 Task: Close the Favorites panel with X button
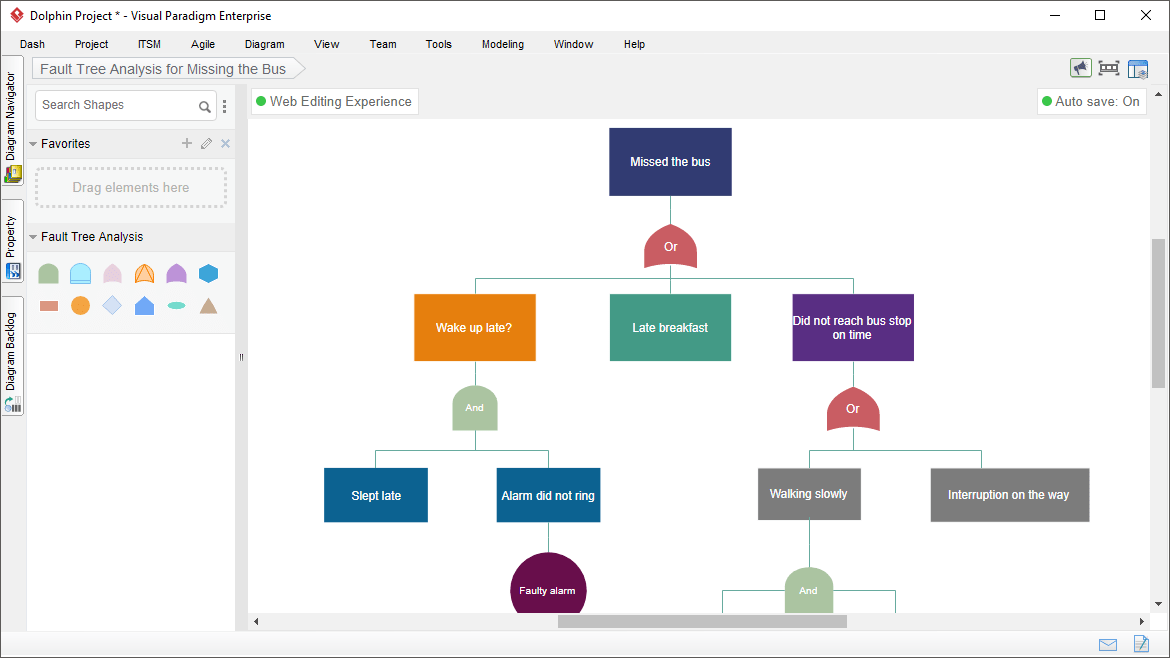click(225, 143)
